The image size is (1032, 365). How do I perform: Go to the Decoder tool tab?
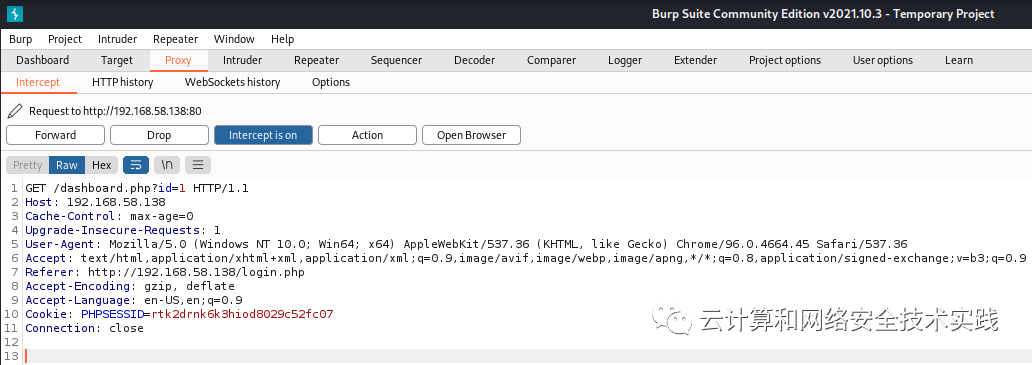point(475,60)
